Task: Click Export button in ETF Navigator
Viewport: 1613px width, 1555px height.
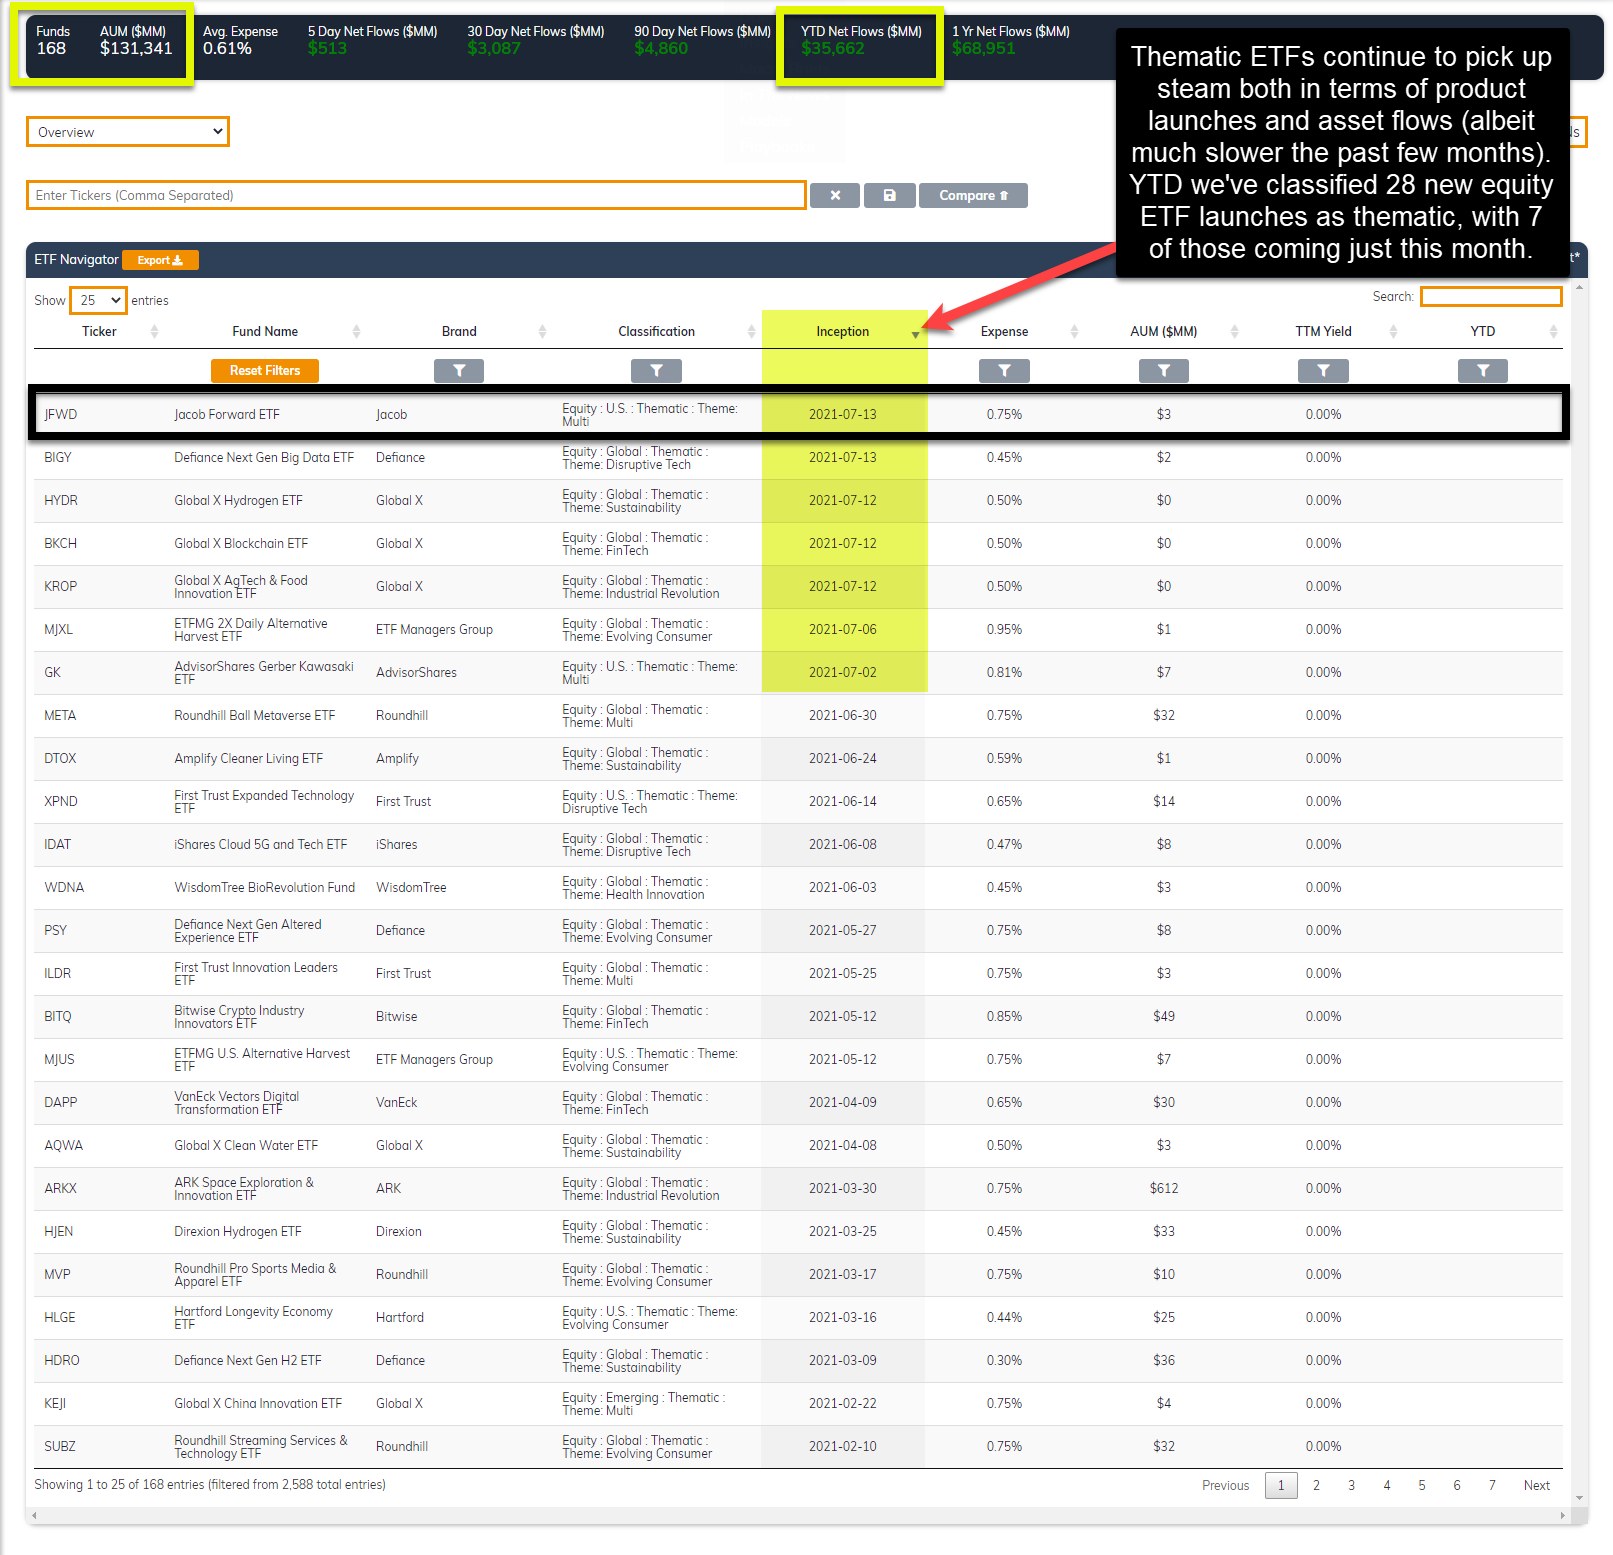Action: [x=160, y=260]
